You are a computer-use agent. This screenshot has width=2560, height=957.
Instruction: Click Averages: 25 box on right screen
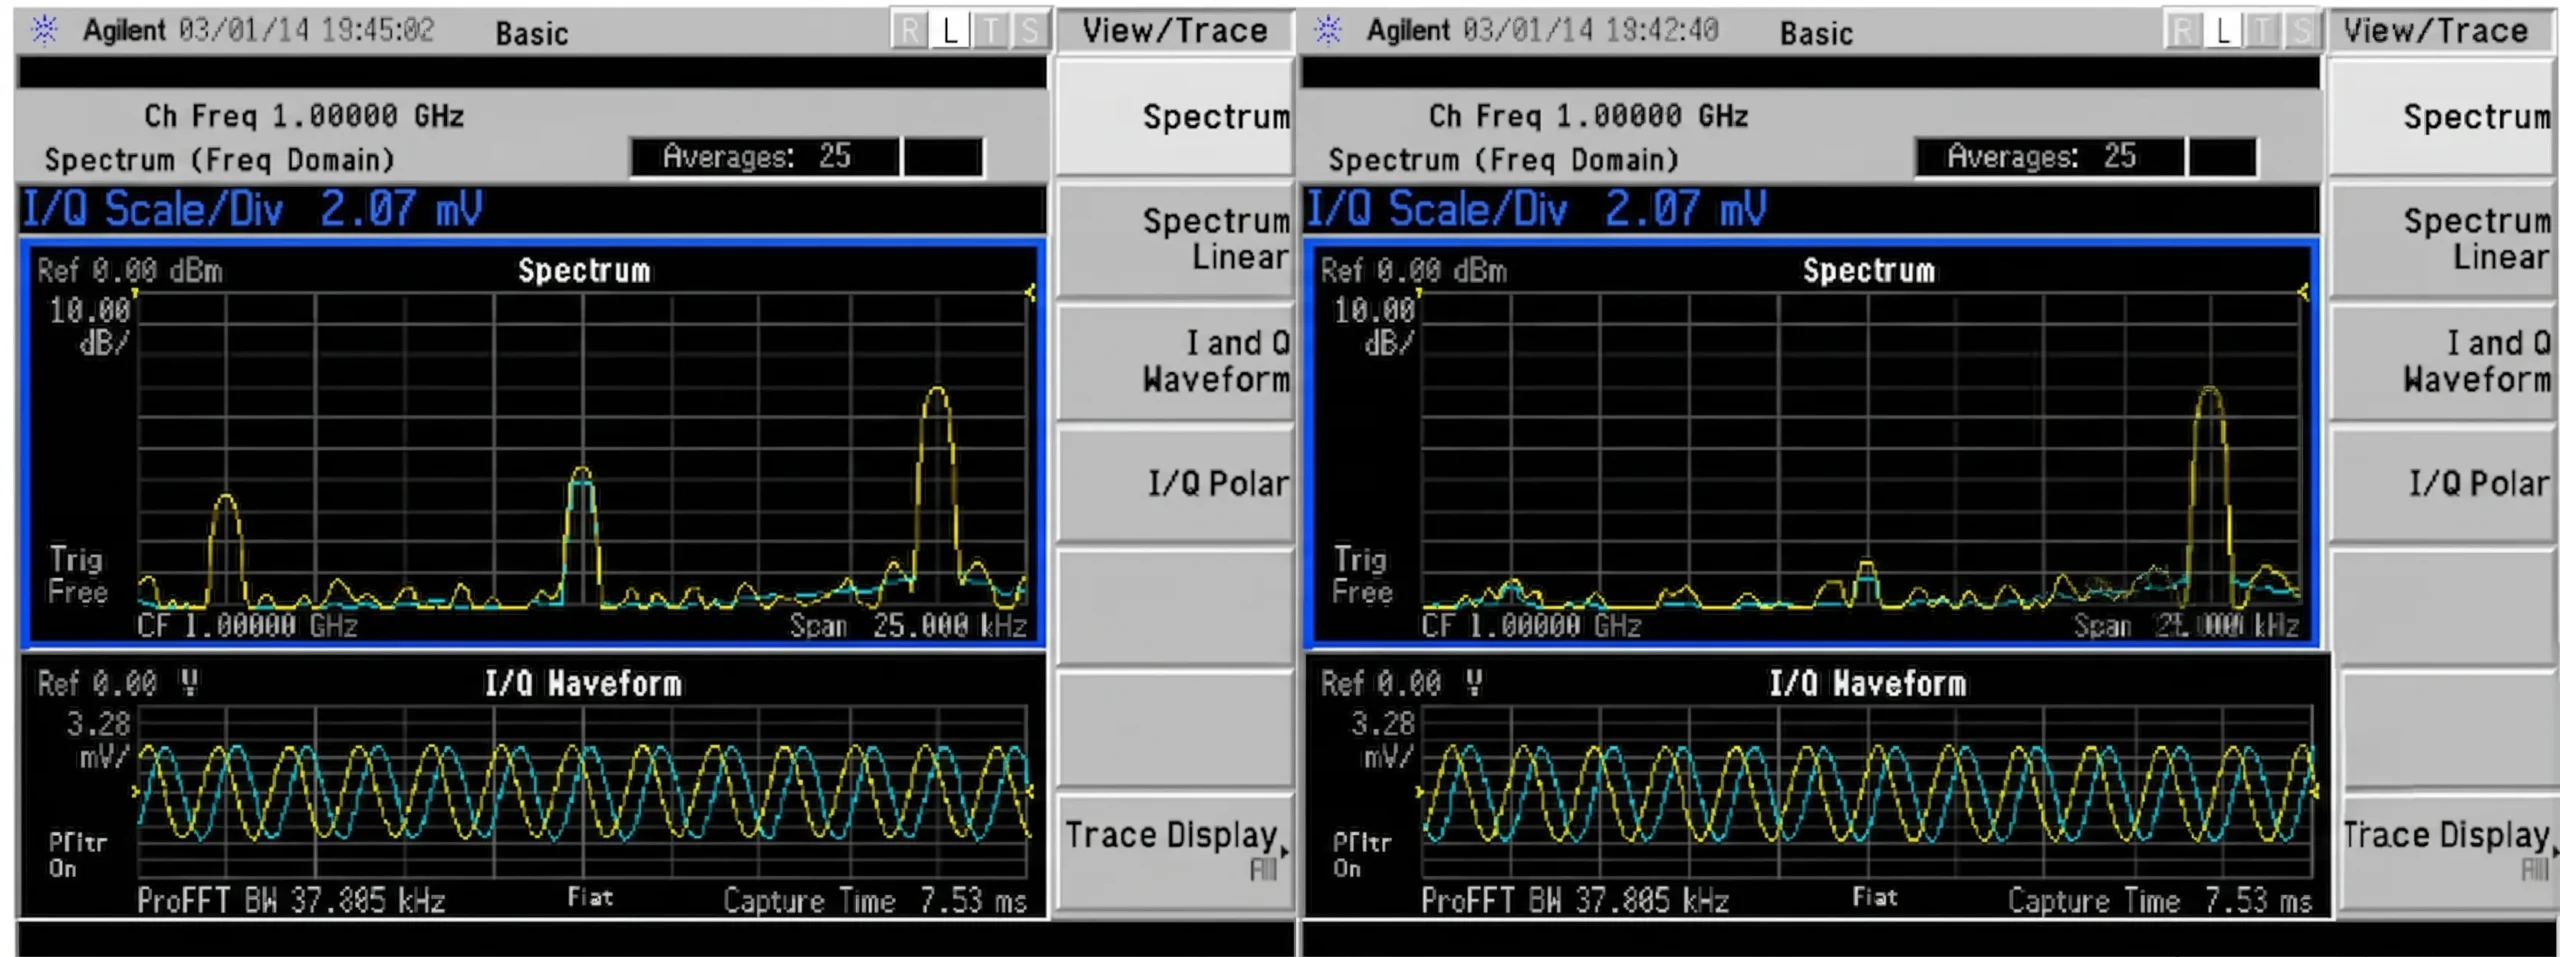[2049, 157]
